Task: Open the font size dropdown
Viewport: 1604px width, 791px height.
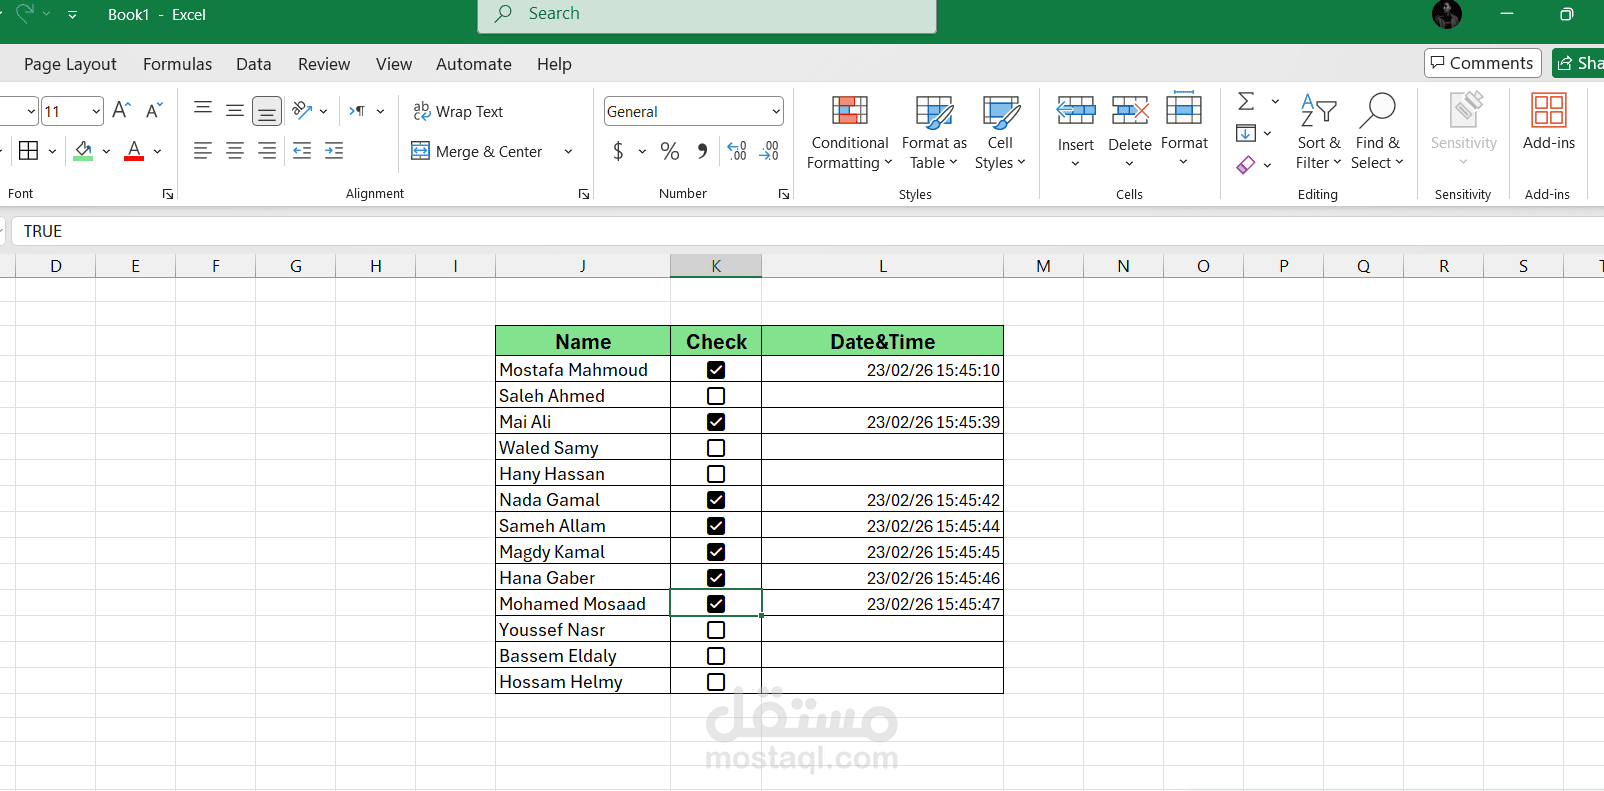Action: [96, 111]
